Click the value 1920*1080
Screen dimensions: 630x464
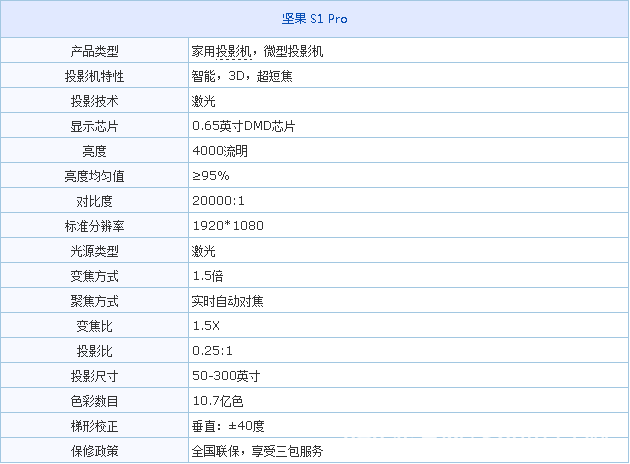[x=228, y=225]
